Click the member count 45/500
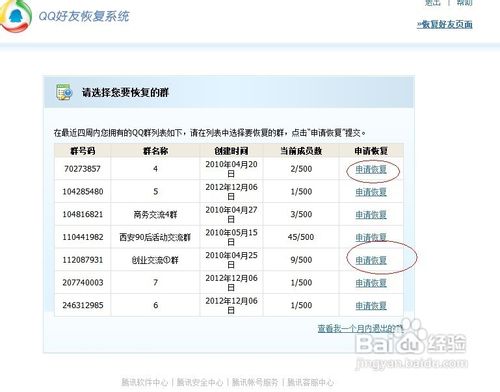 pos(301,237)
